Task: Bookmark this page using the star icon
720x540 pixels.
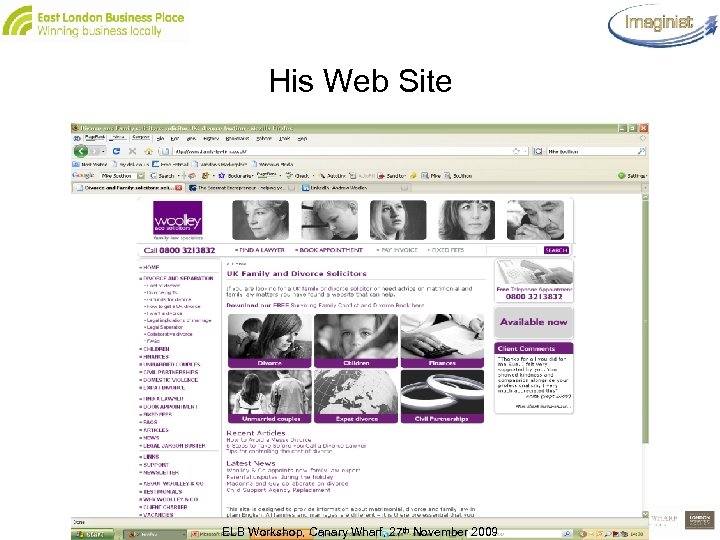Action: (516, 151)
